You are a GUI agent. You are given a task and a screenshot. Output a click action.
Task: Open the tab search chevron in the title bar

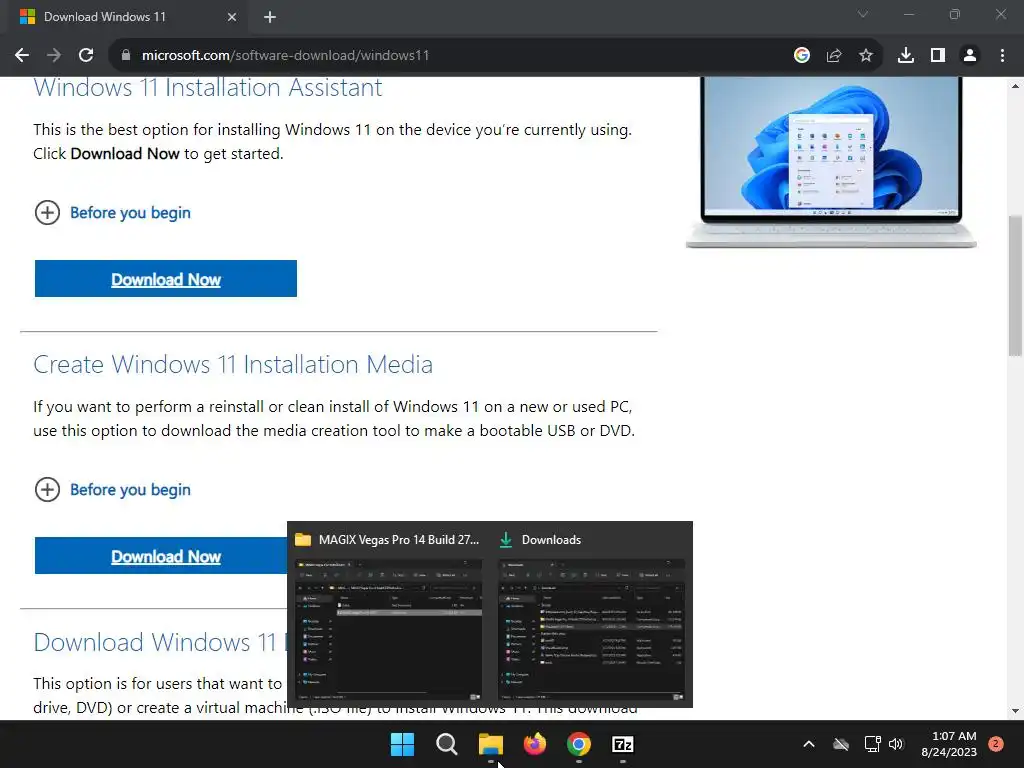pos(863,14)
